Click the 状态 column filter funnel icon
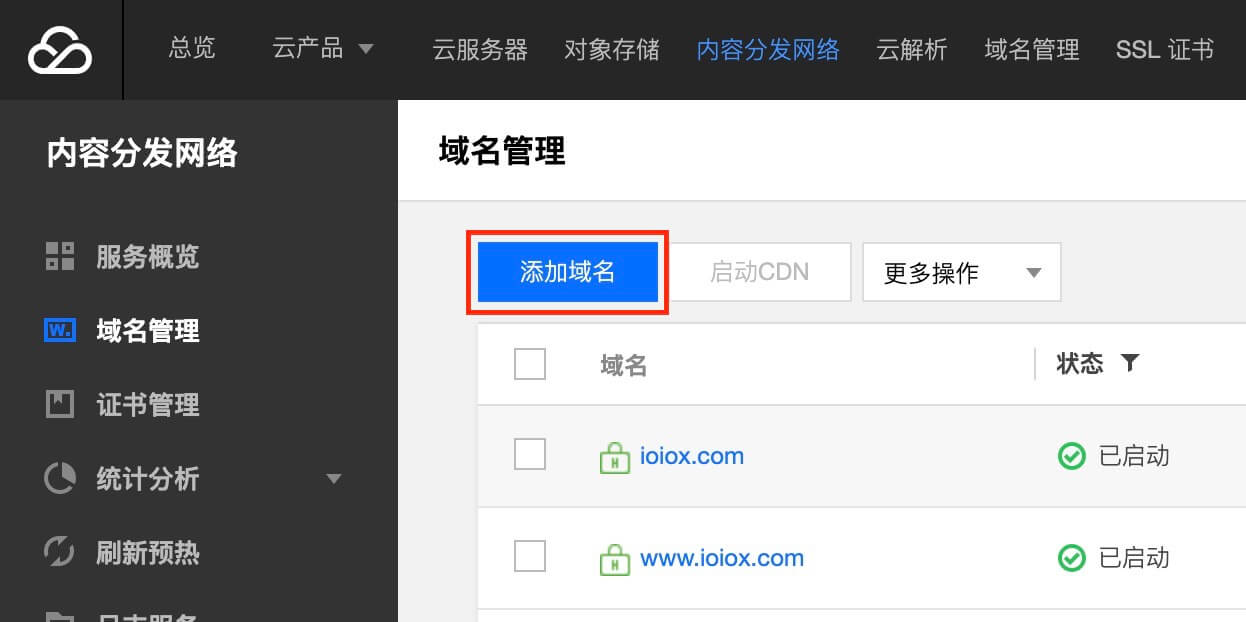Image resolution: width=1246 pixels, height=622 pixels. [1130, 363]
